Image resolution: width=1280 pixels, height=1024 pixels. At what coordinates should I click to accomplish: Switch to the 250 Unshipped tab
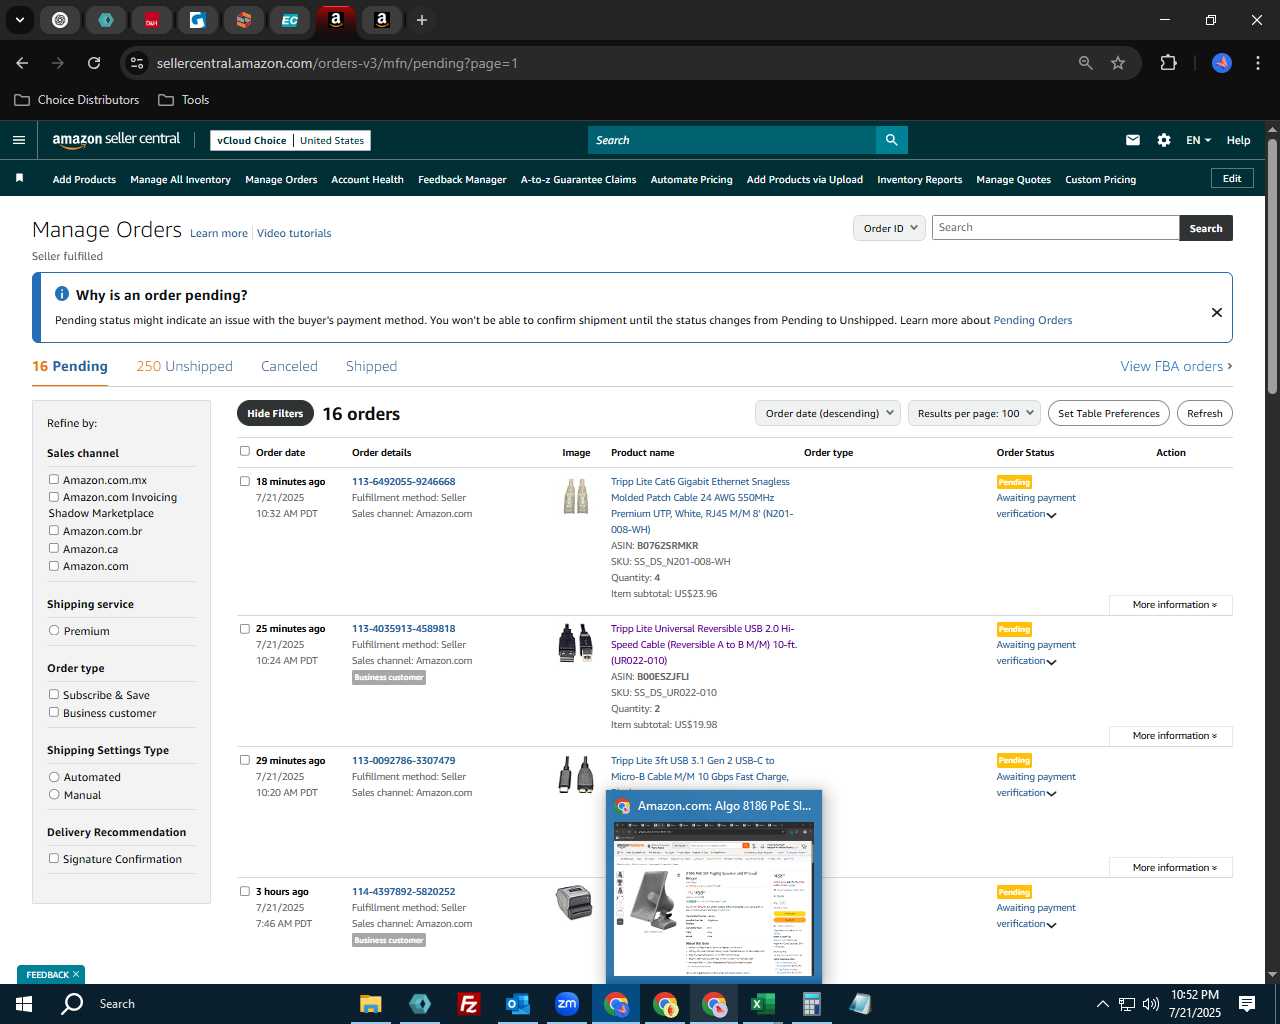184,366
